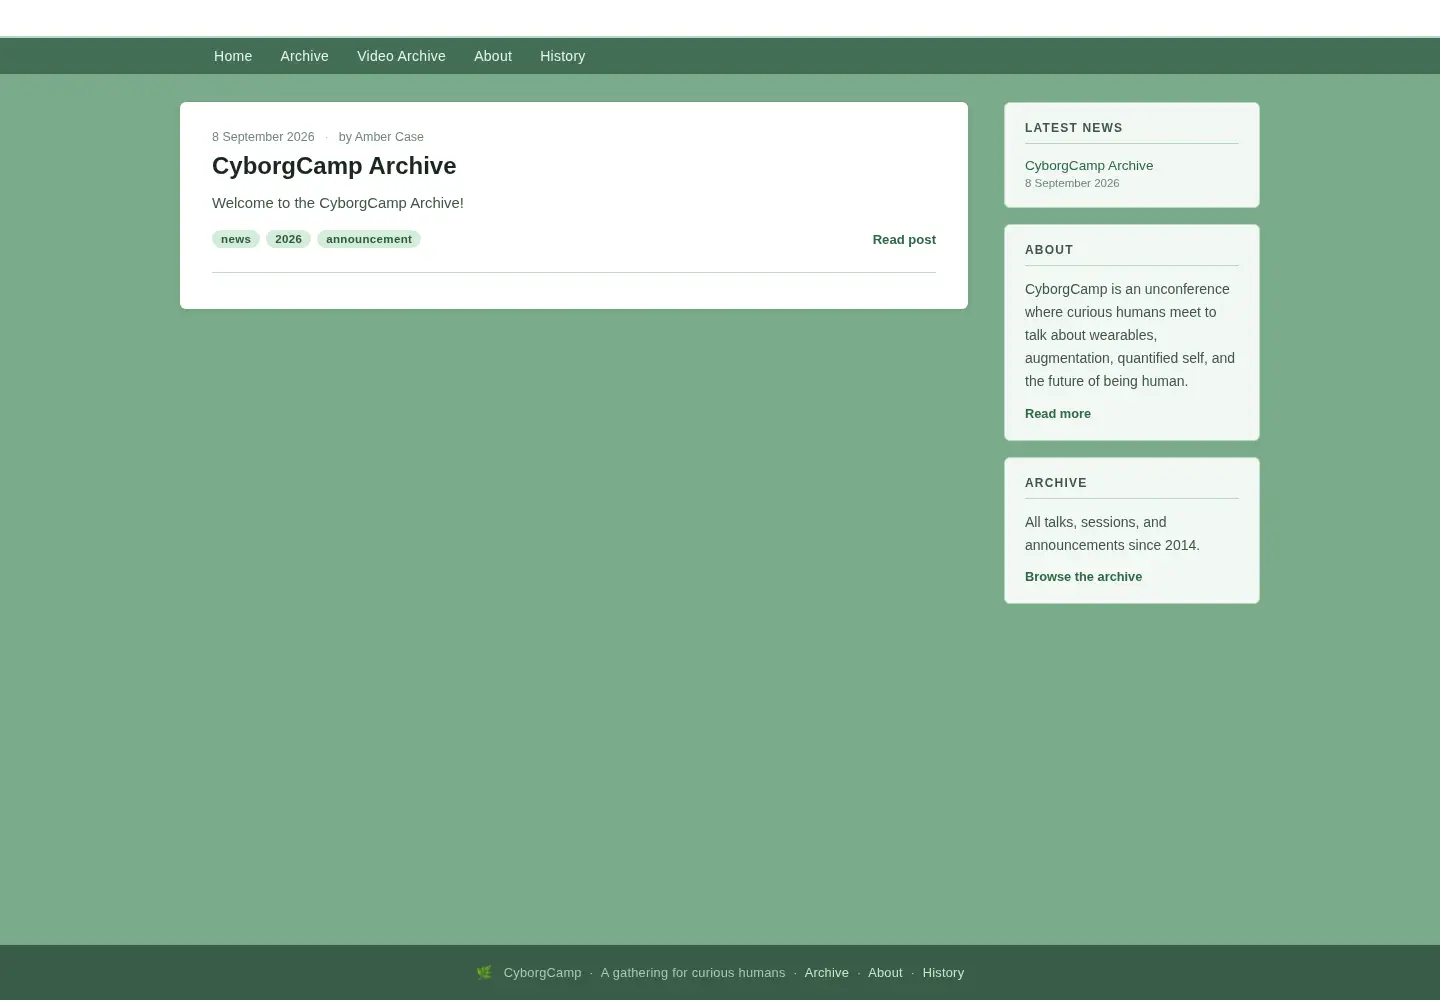This screenshot has height=1000, width=1440.
Task: Open History link in the footer
Action: point(943,972)
